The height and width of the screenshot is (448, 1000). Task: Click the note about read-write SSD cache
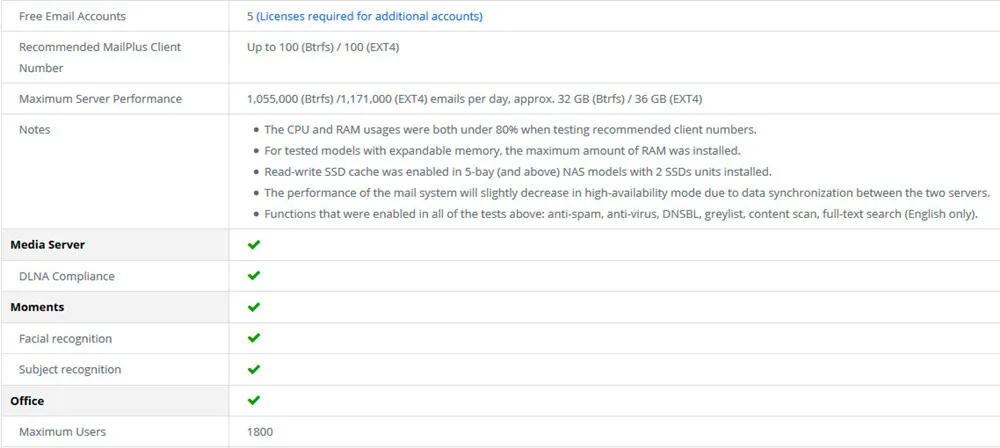pos(518,172)
